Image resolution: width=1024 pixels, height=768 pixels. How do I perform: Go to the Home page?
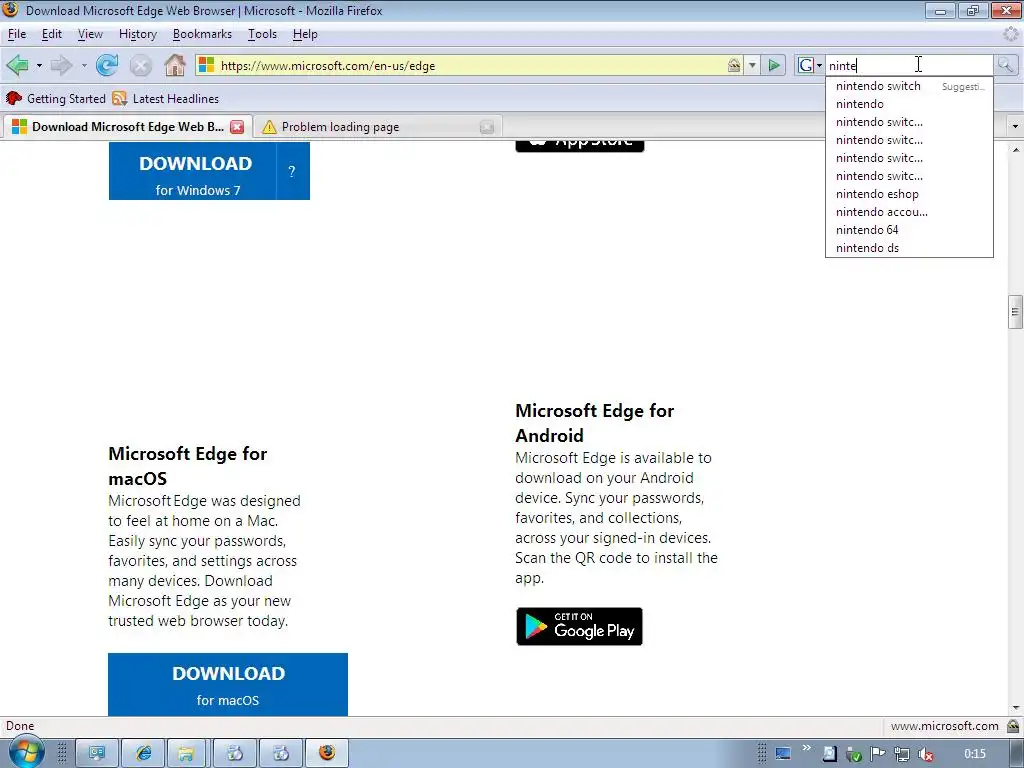click(174, 65)
